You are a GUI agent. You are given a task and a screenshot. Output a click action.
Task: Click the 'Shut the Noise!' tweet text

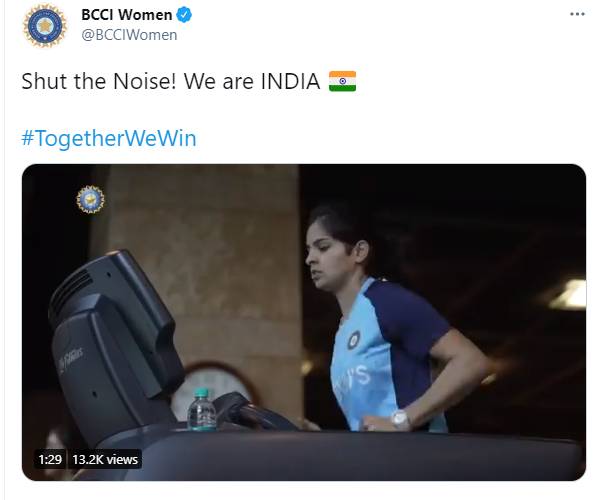[99, 81]
